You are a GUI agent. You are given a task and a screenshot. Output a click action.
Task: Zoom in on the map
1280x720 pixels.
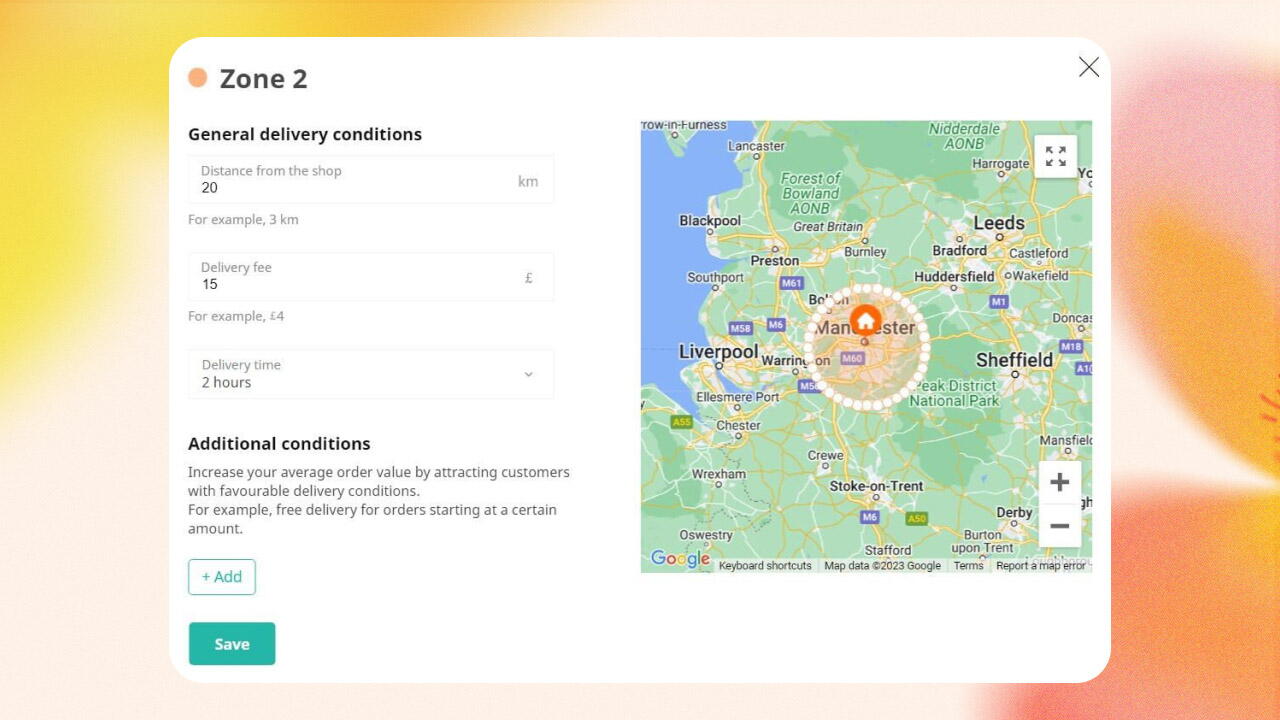click(x=1060, y=483)
